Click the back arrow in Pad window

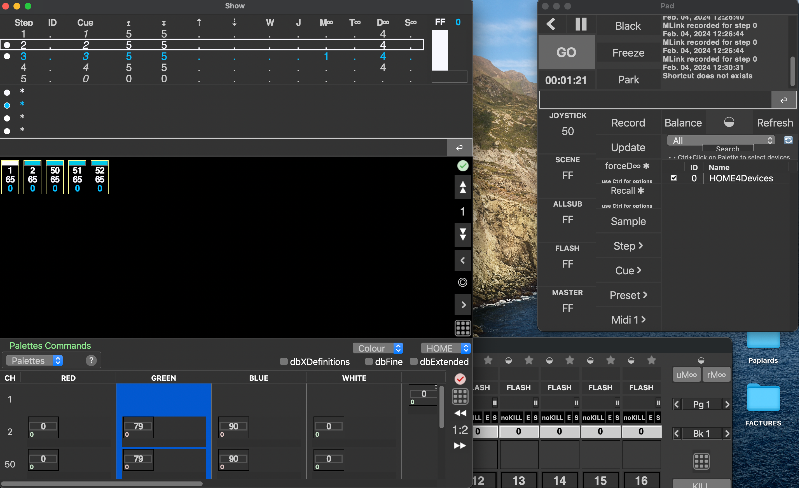(x=551, y=24)
